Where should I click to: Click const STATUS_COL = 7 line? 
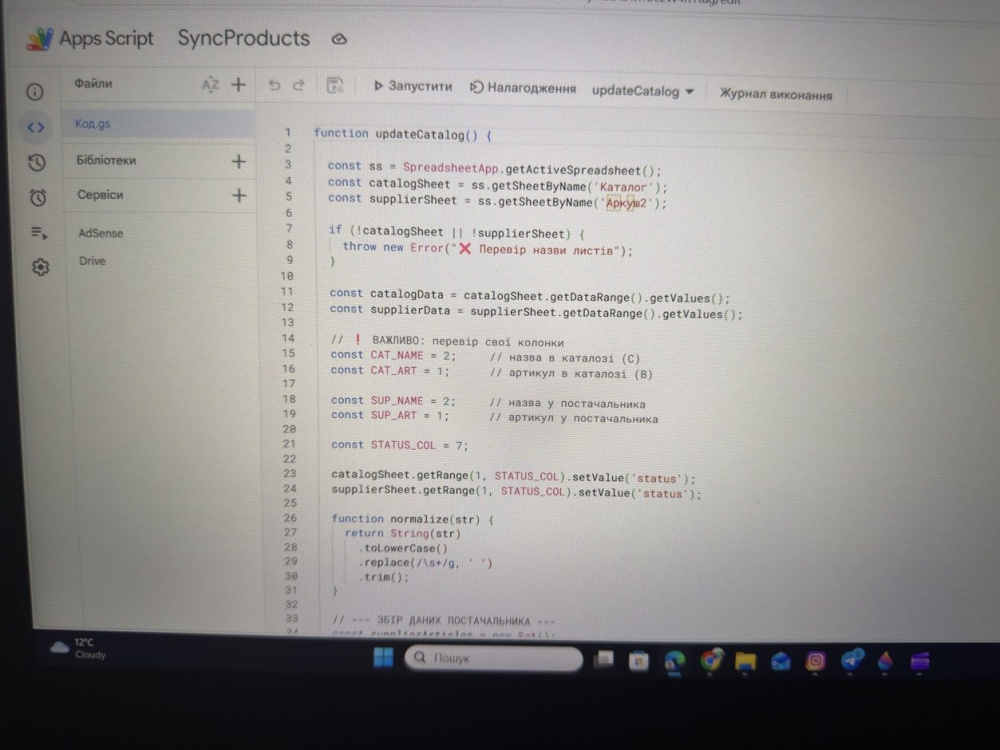tap(400, 445)
